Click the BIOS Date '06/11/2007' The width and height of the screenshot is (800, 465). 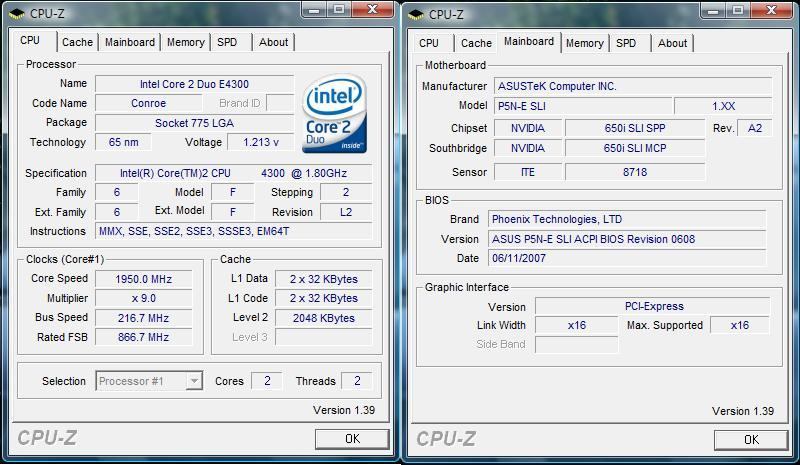[x=627, y=258]
